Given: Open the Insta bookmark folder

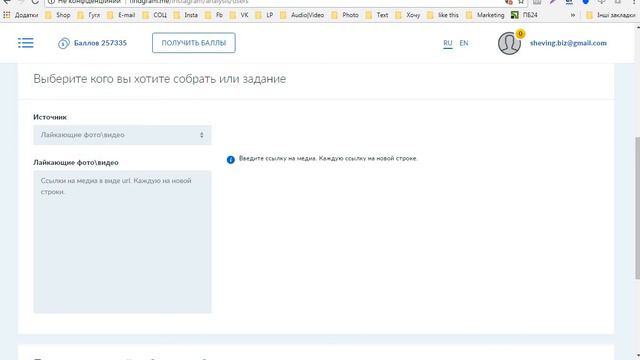Looking at the screenshot, I should [186, 15].
